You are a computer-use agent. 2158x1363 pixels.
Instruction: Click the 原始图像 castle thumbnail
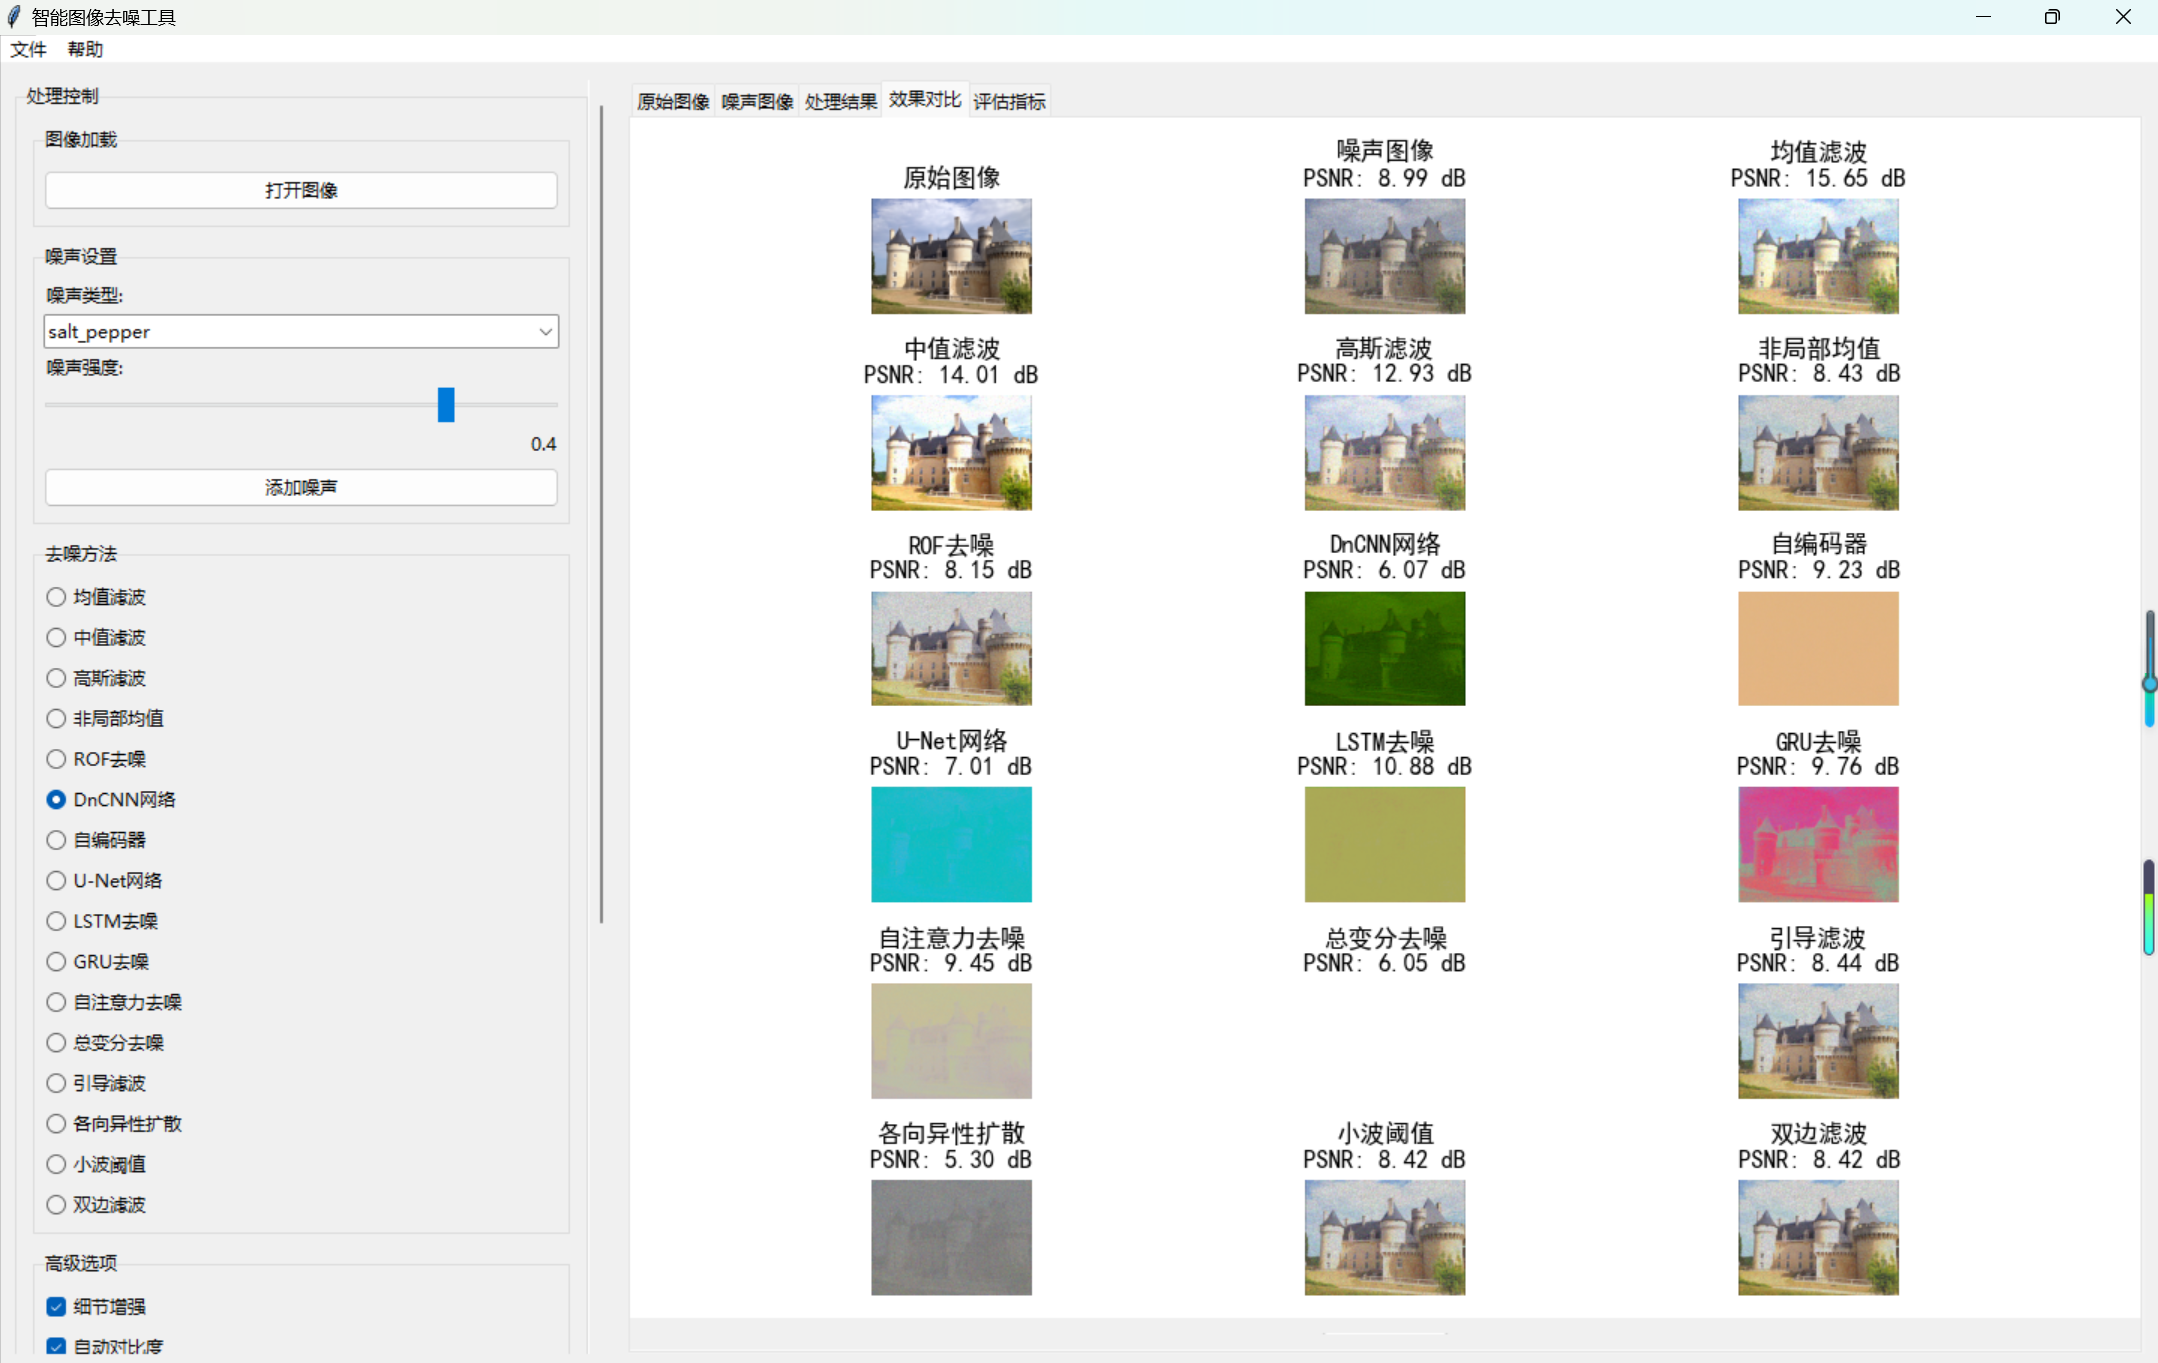coord(951,256)
